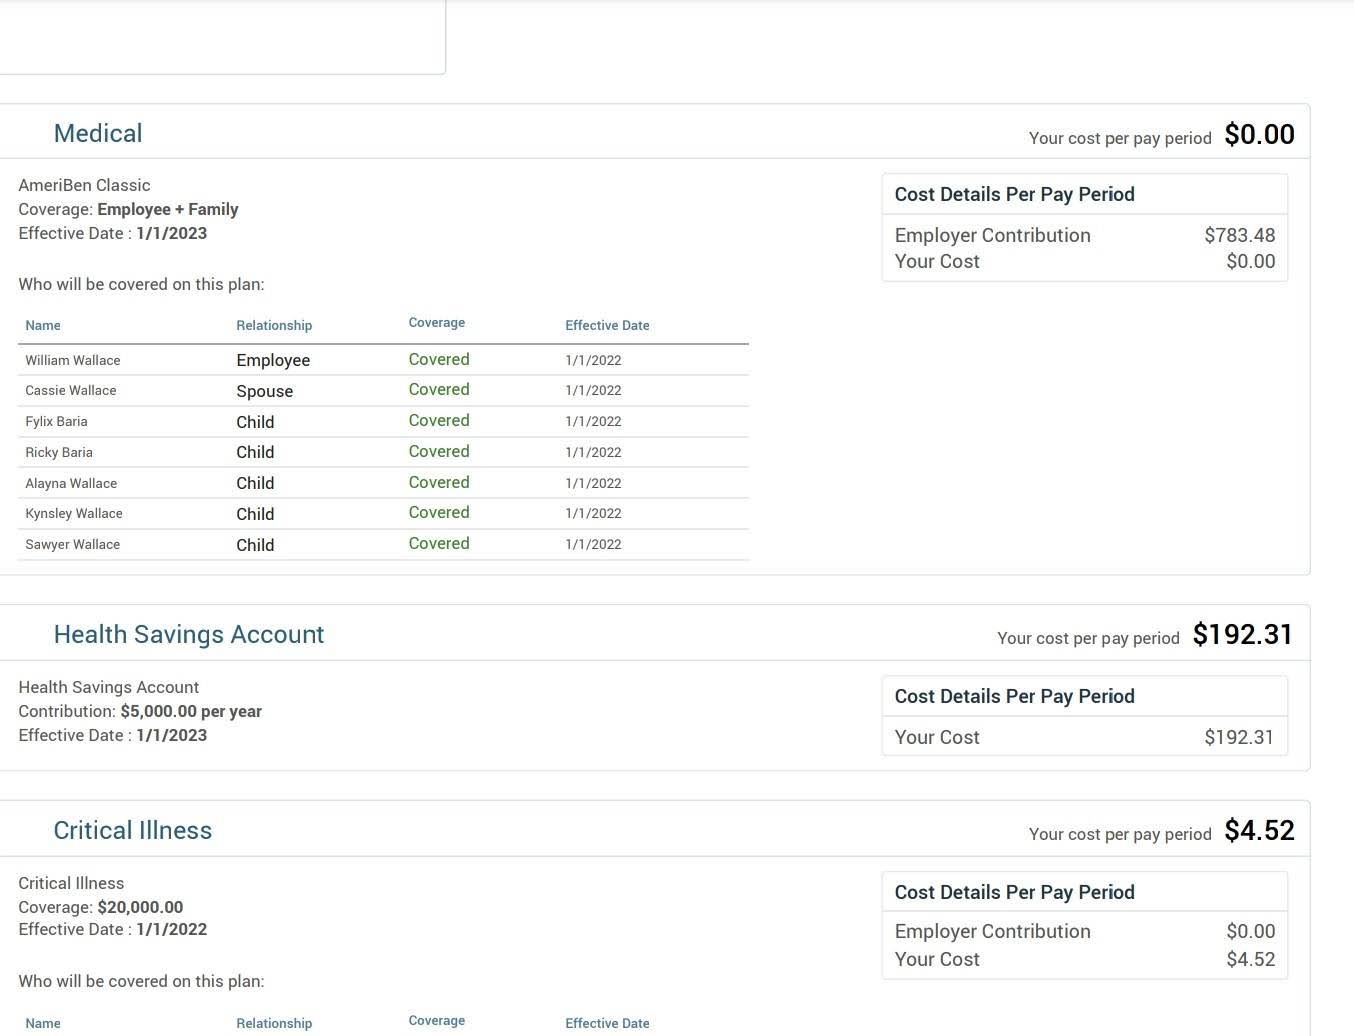Image resolution: width=1354 pixels, height=1036 pixels.
Task: Click the Medical table's Name column header
Action: (43, 325)
